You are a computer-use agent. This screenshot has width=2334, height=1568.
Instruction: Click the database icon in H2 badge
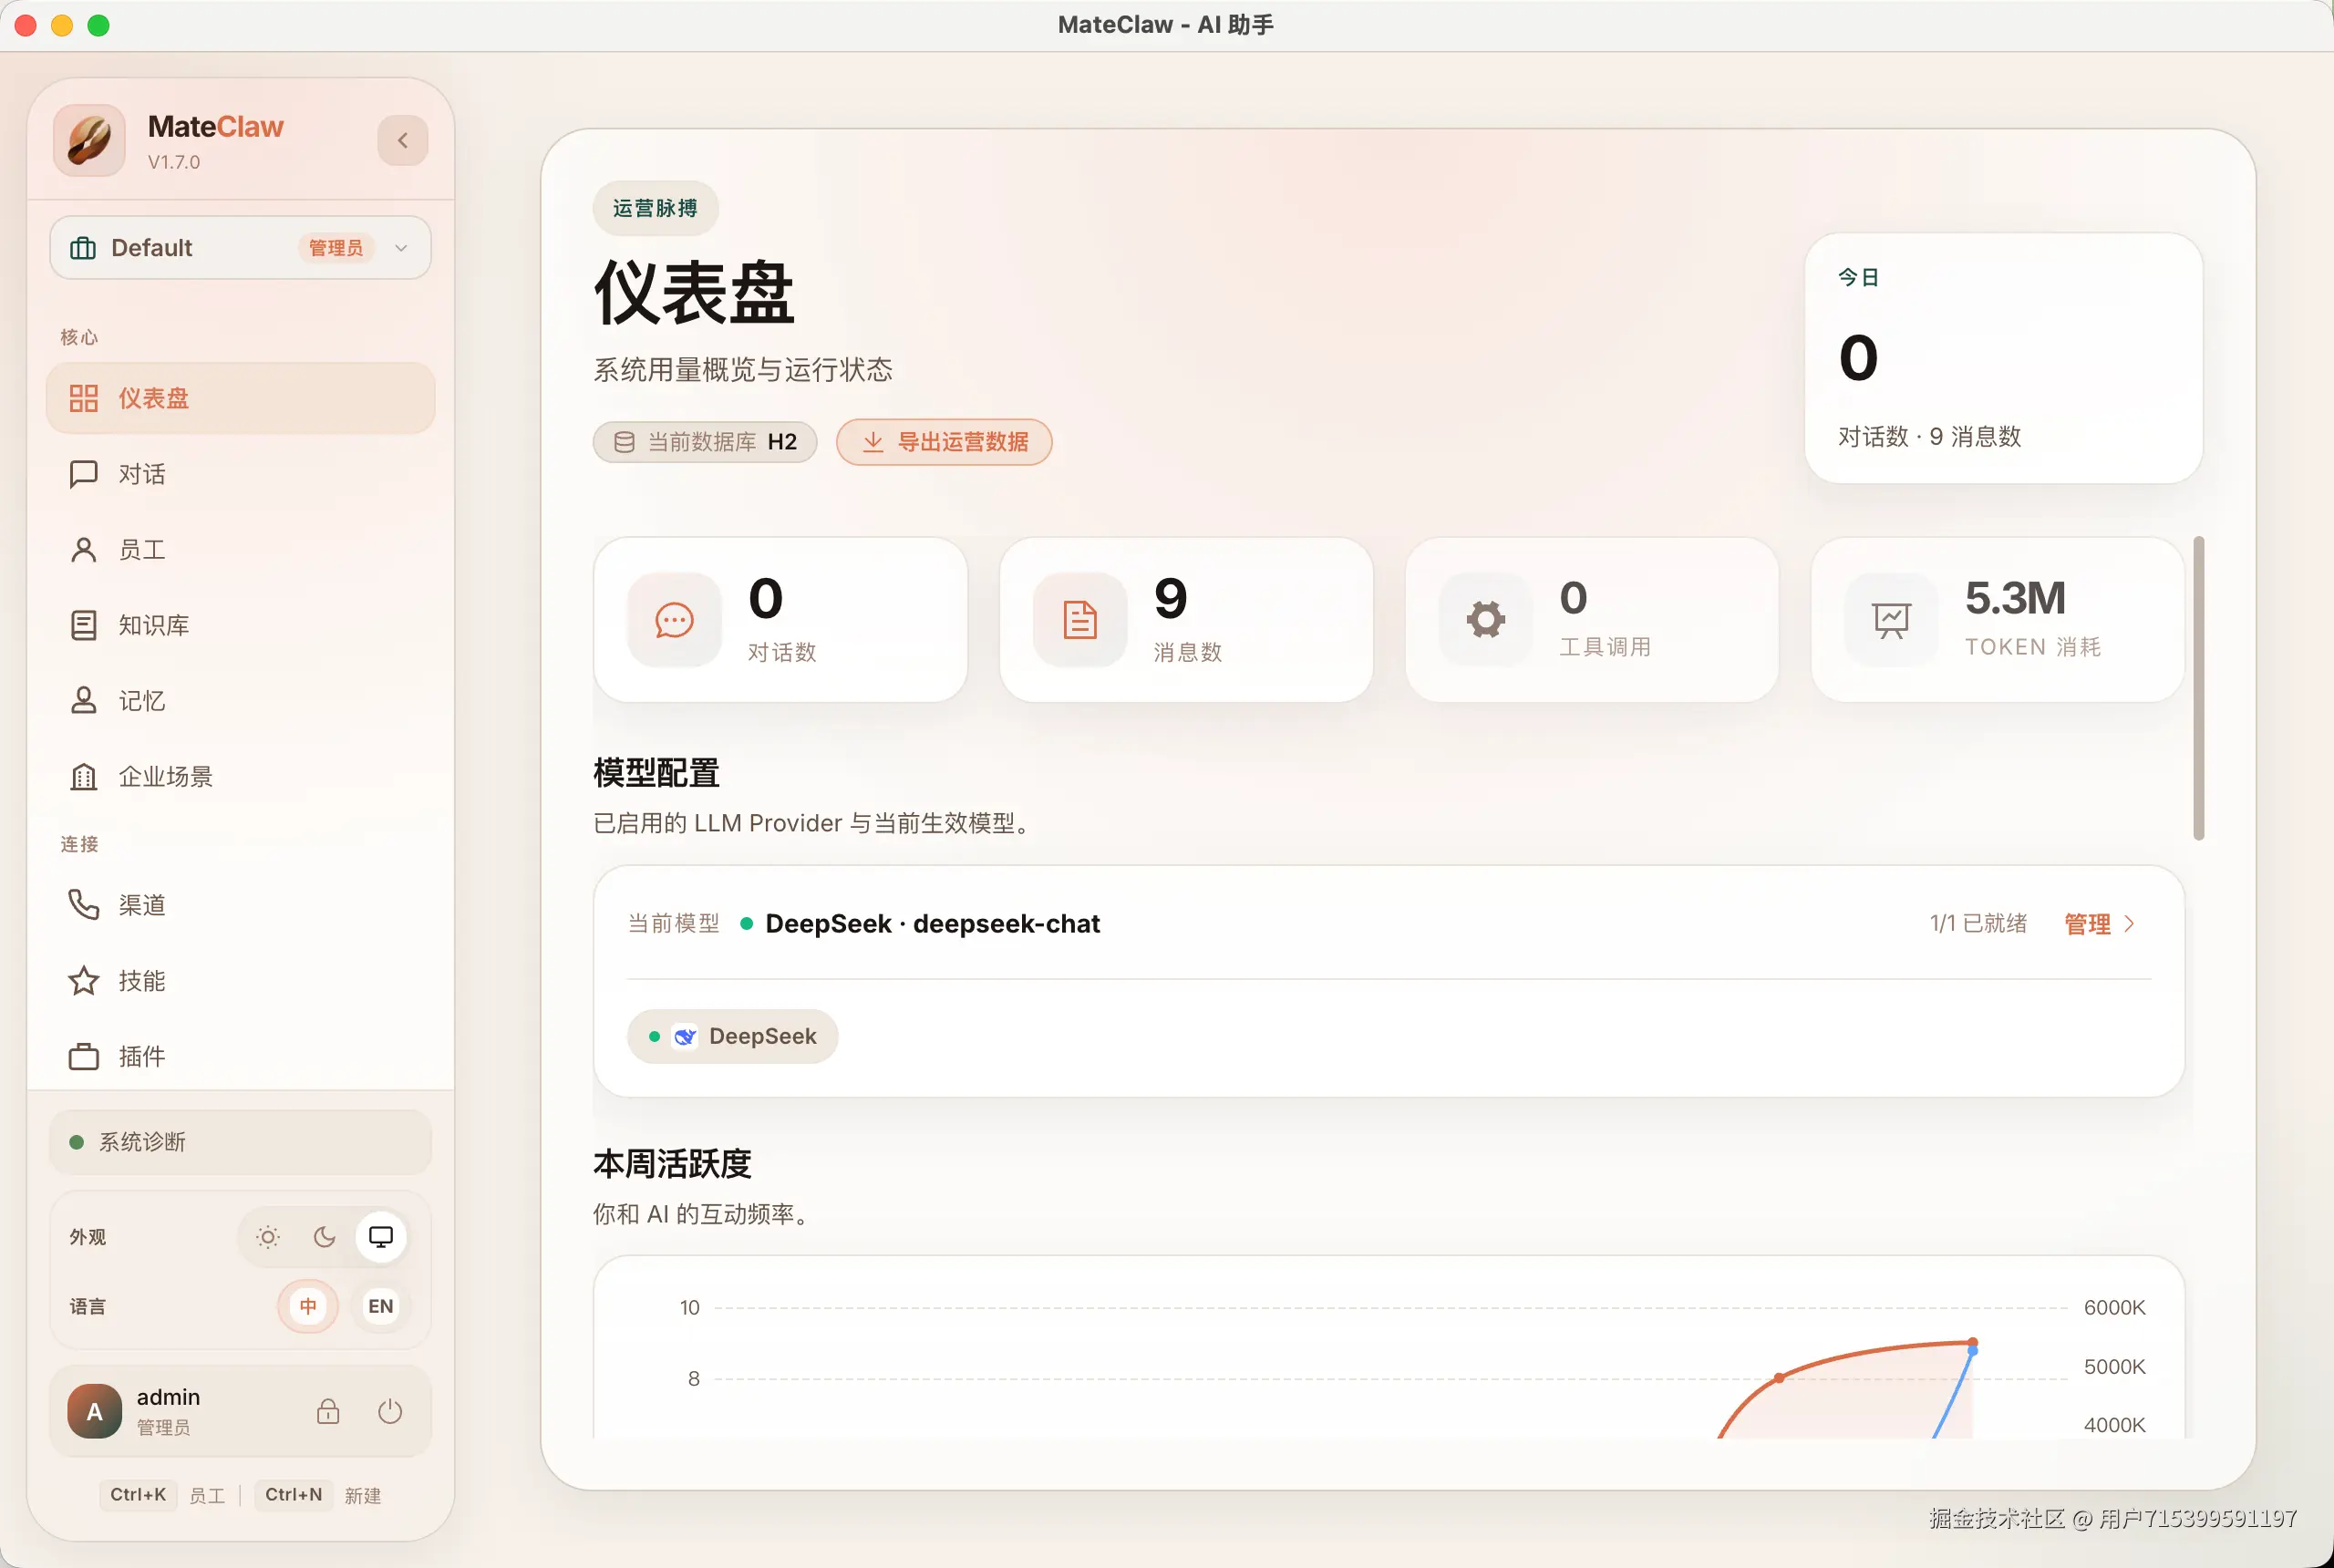click(624, 442)
